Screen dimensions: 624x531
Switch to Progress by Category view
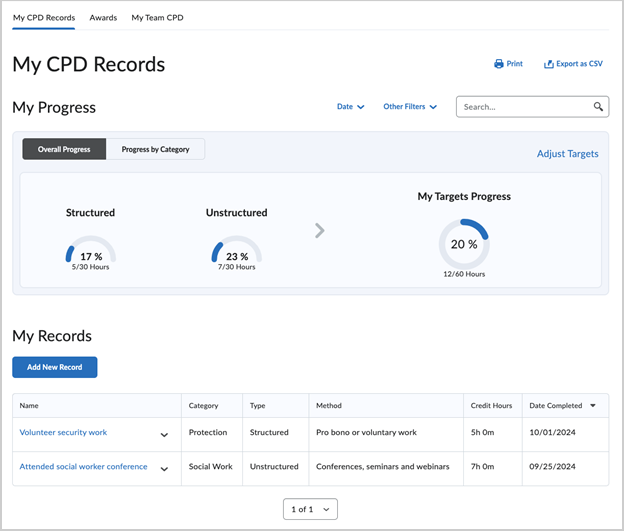[155, 149]
